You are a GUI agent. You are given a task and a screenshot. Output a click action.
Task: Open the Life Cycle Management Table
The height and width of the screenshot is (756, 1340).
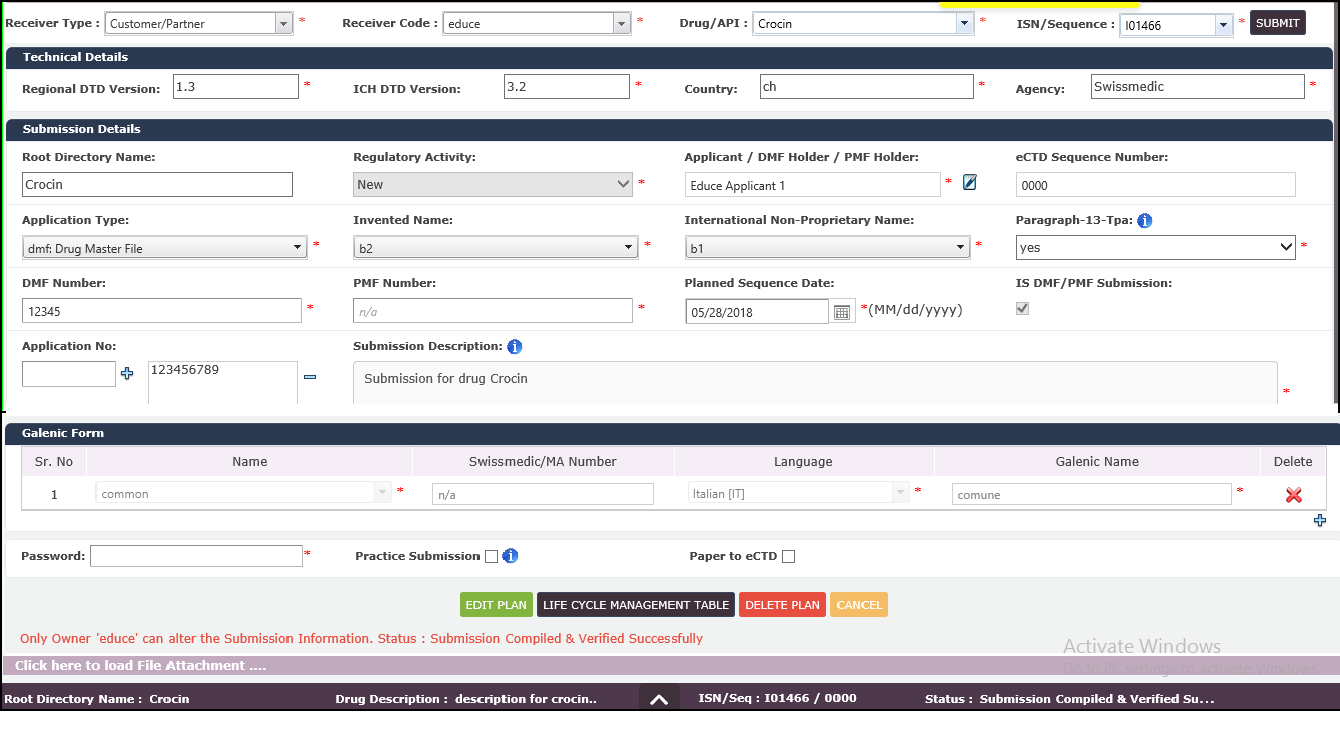coord(635,605)
